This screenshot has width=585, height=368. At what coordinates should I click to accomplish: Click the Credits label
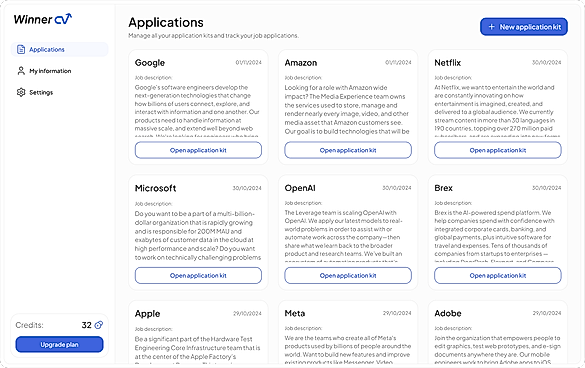pyautogui.click(x=29, y=325)
